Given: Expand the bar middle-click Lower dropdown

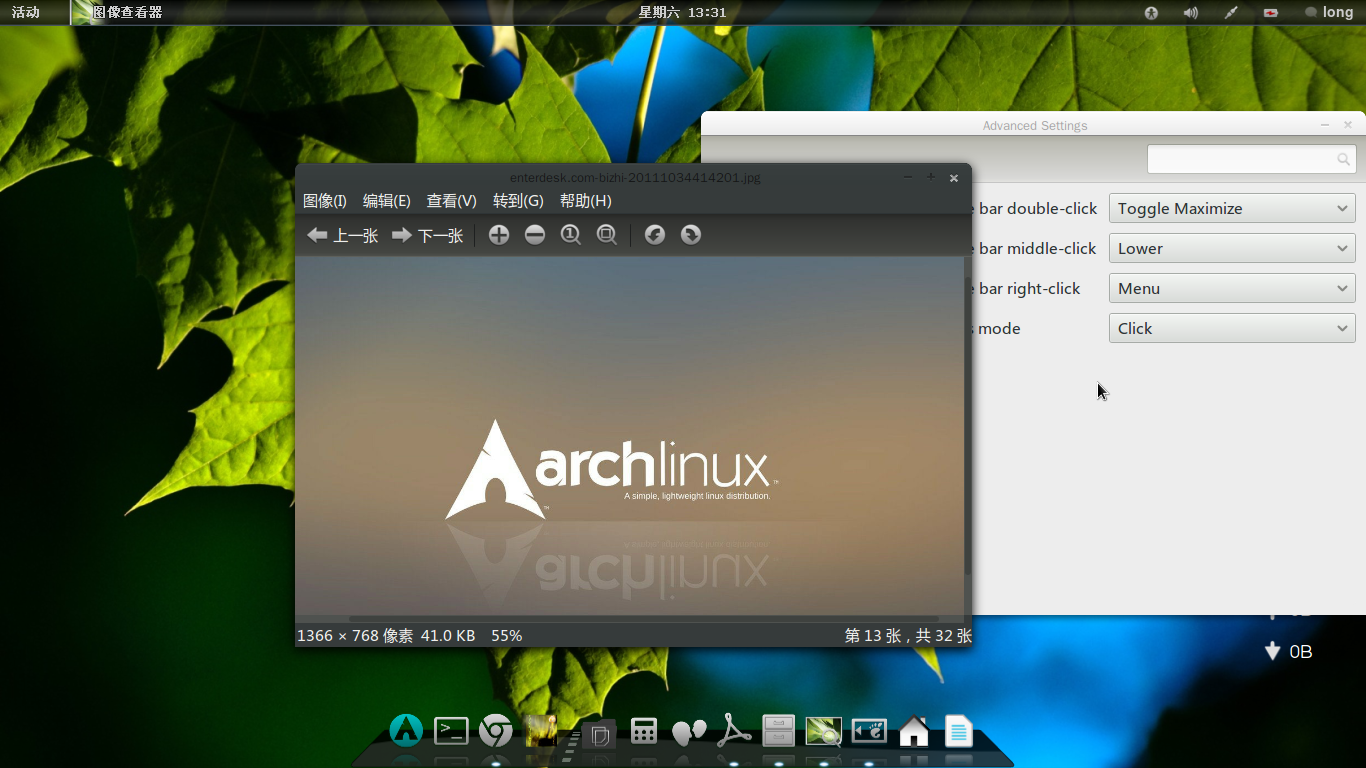Looking at the screenshot, I should tap(1232, 249).
